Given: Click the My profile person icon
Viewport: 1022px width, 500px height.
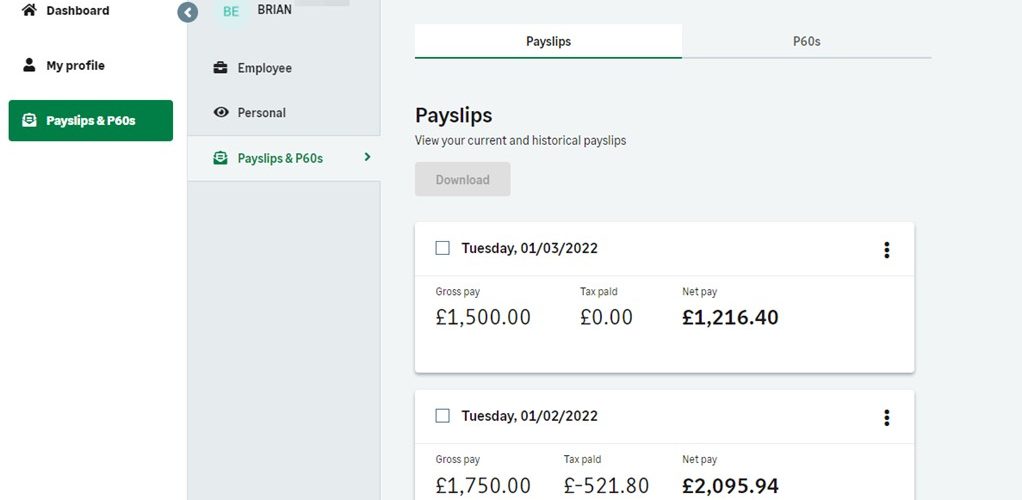Looking at the screenshot, I should point(29,65).
